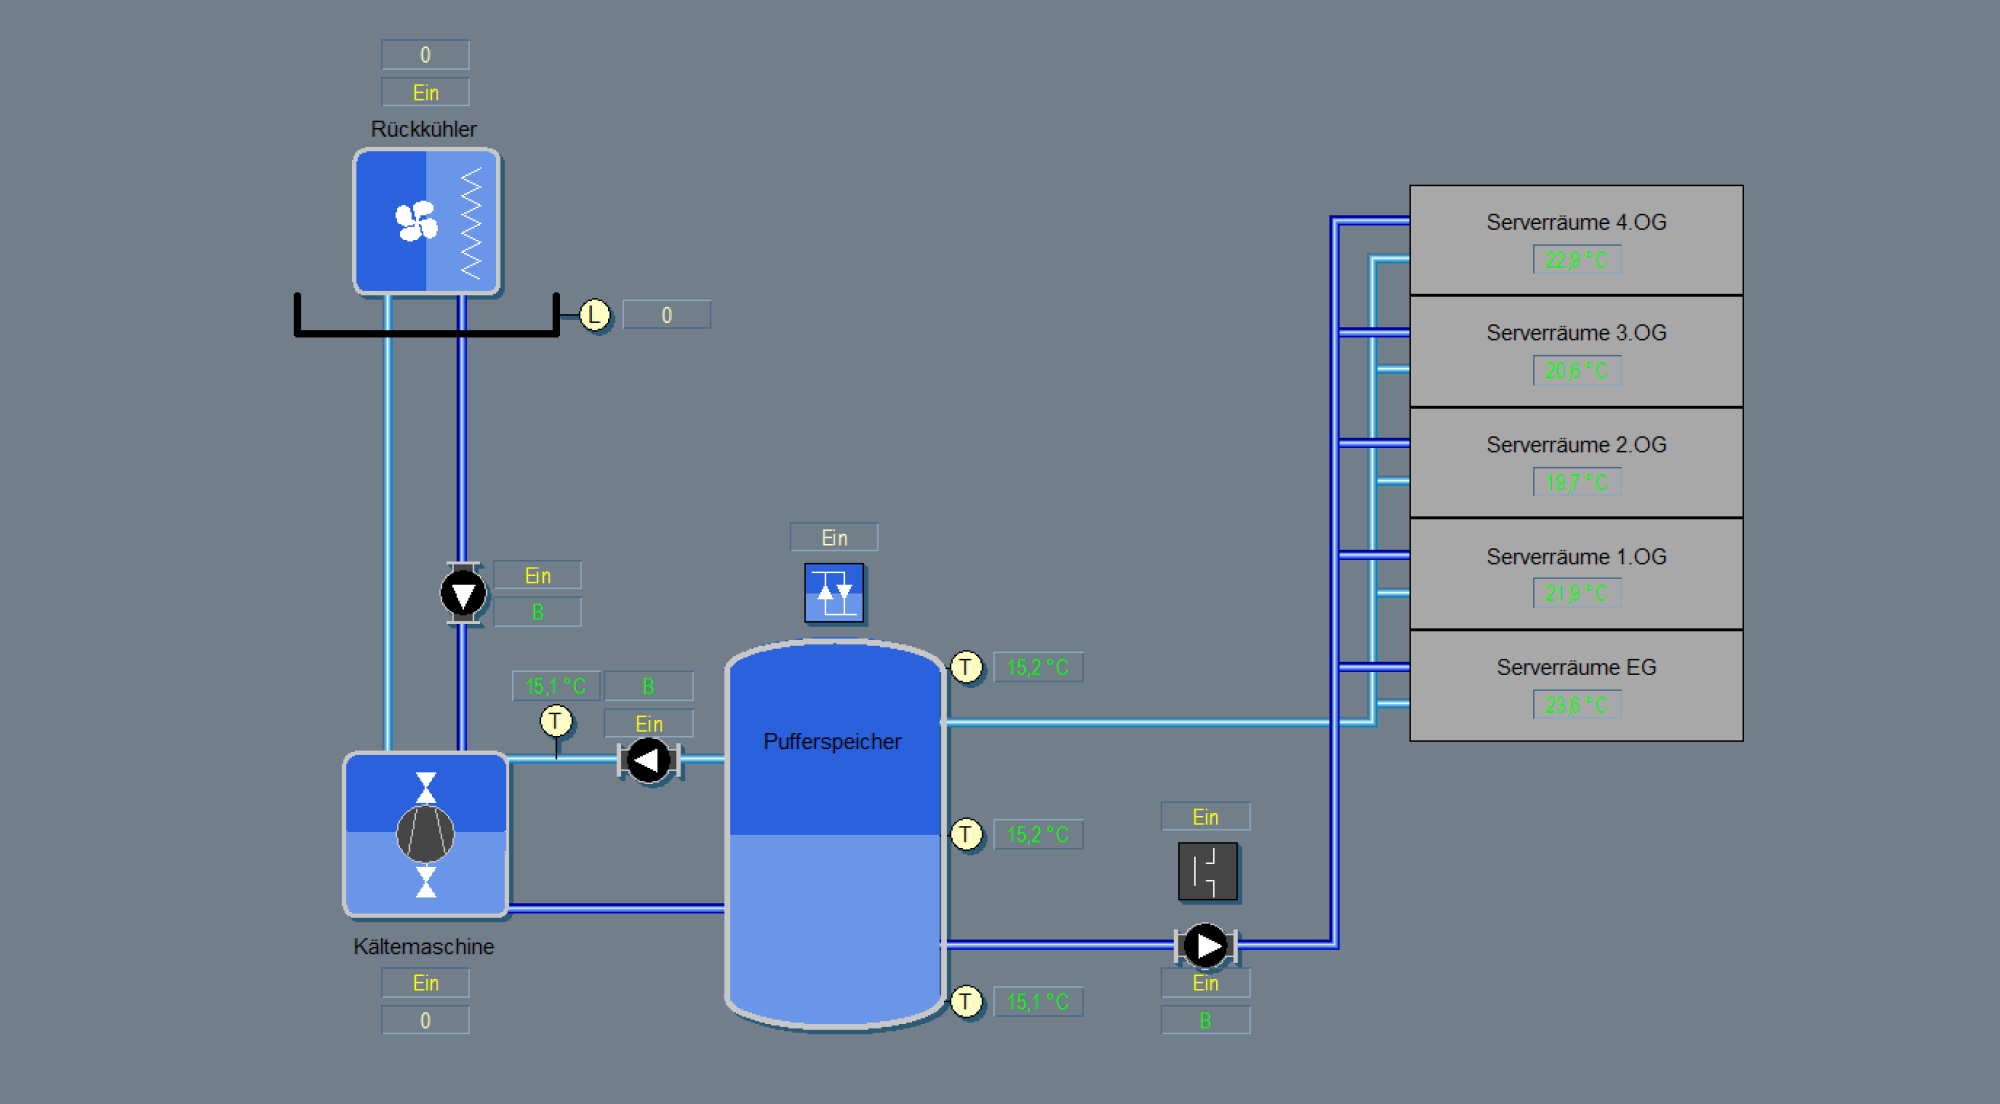This screenshot has height=1104, width=2000.
Task: Toggle Kältemaschine Ein status field
Action: point(425,983)
